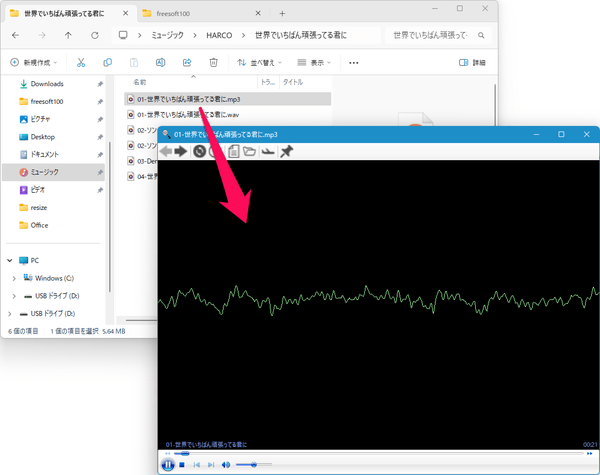Fast forward with the small double-arrow right of the seek bar

(x=590, y=454)
